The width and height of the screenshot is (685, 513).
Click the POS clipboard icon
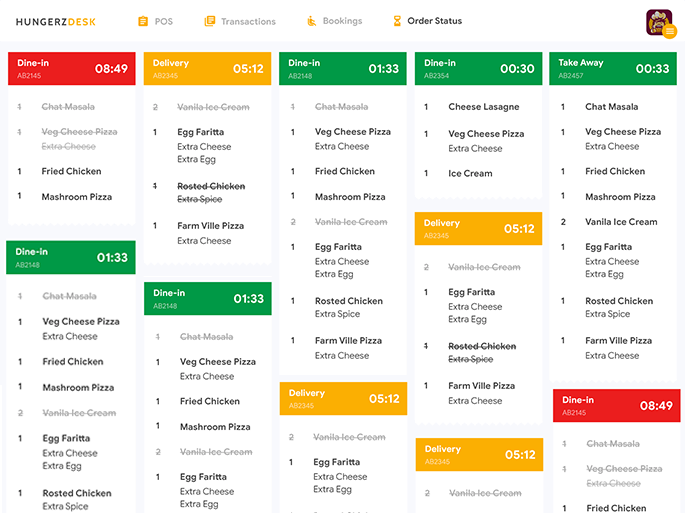point(143,21)
